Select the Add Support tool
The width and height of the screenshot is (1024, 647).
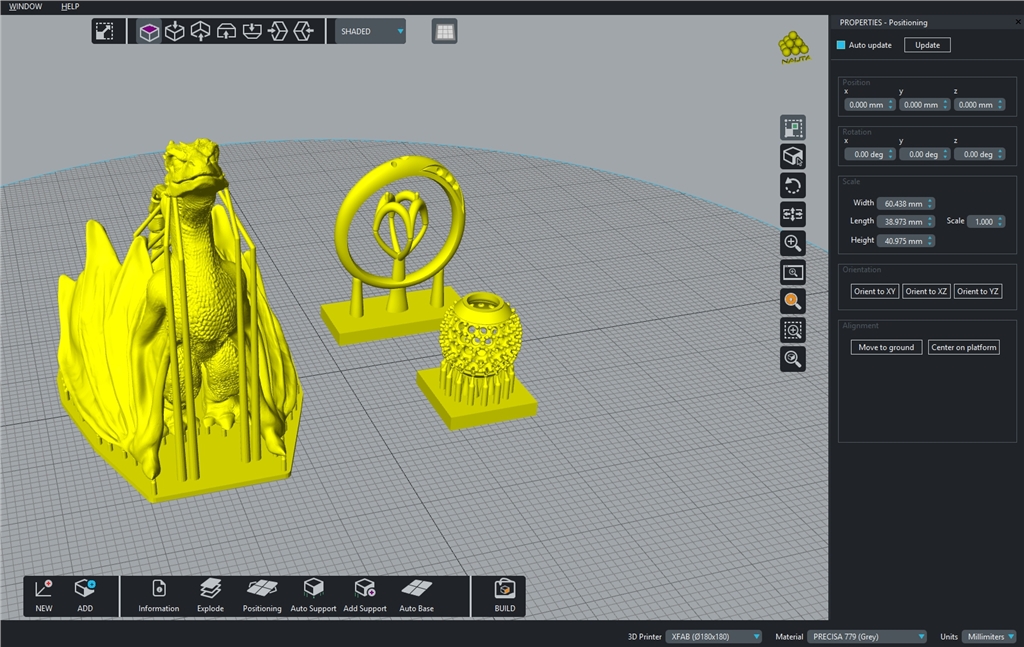365,596
